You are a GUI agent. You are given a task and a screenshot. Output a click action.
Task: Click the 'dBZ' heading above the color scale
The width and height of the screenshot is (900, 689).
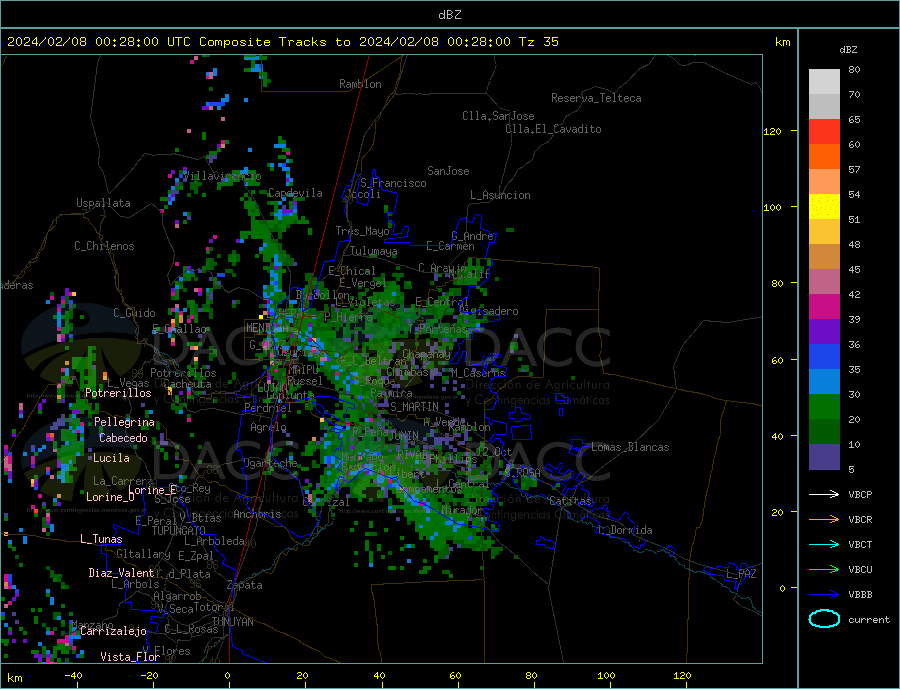[848, 50]
